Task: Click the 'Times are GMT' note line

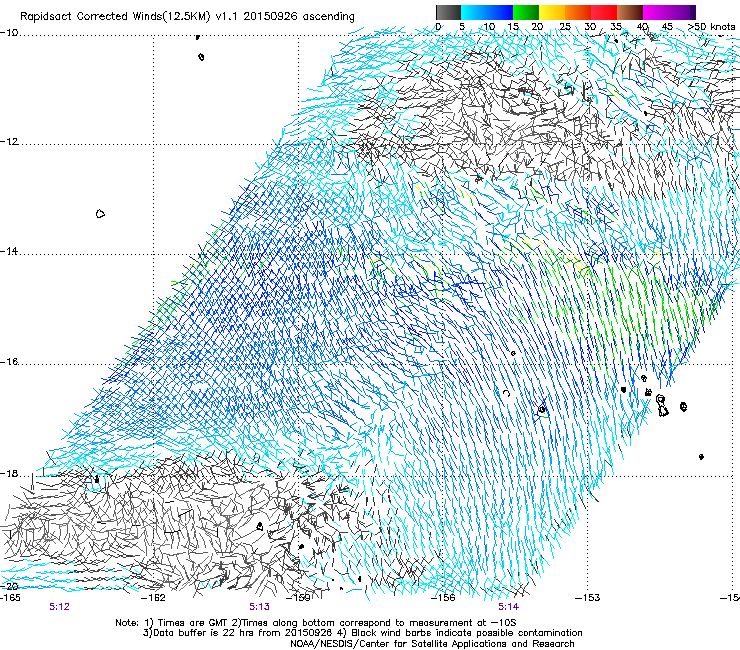Action: [316, 623]
